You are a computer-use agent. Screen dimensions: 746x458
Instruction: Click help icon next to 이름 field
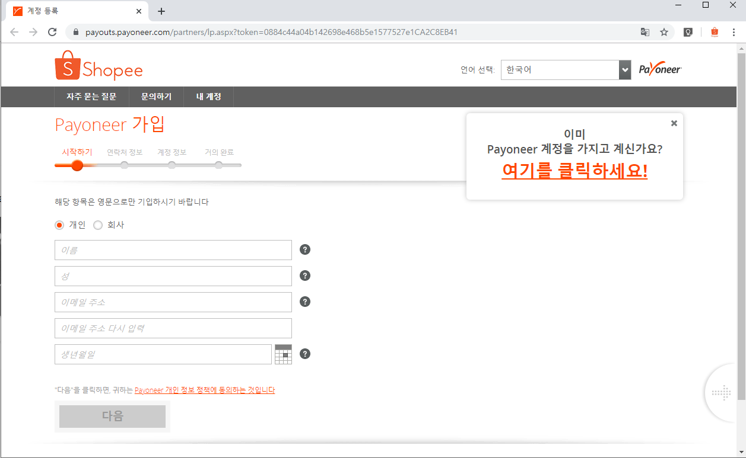point(305,250)
